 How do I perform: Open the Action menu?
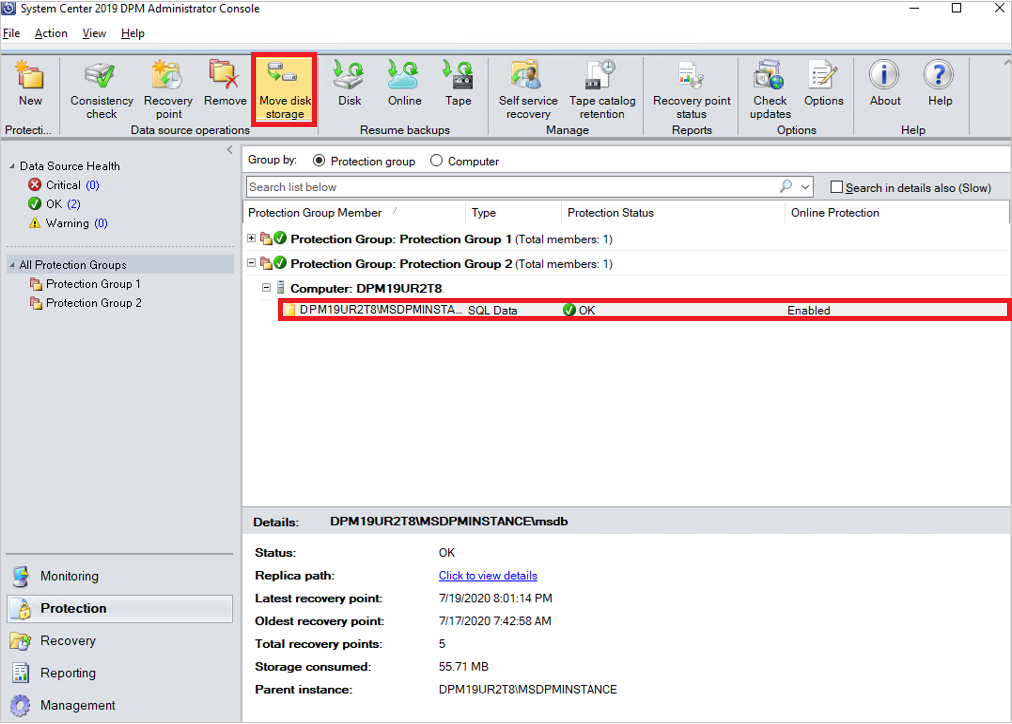(51, 34)
